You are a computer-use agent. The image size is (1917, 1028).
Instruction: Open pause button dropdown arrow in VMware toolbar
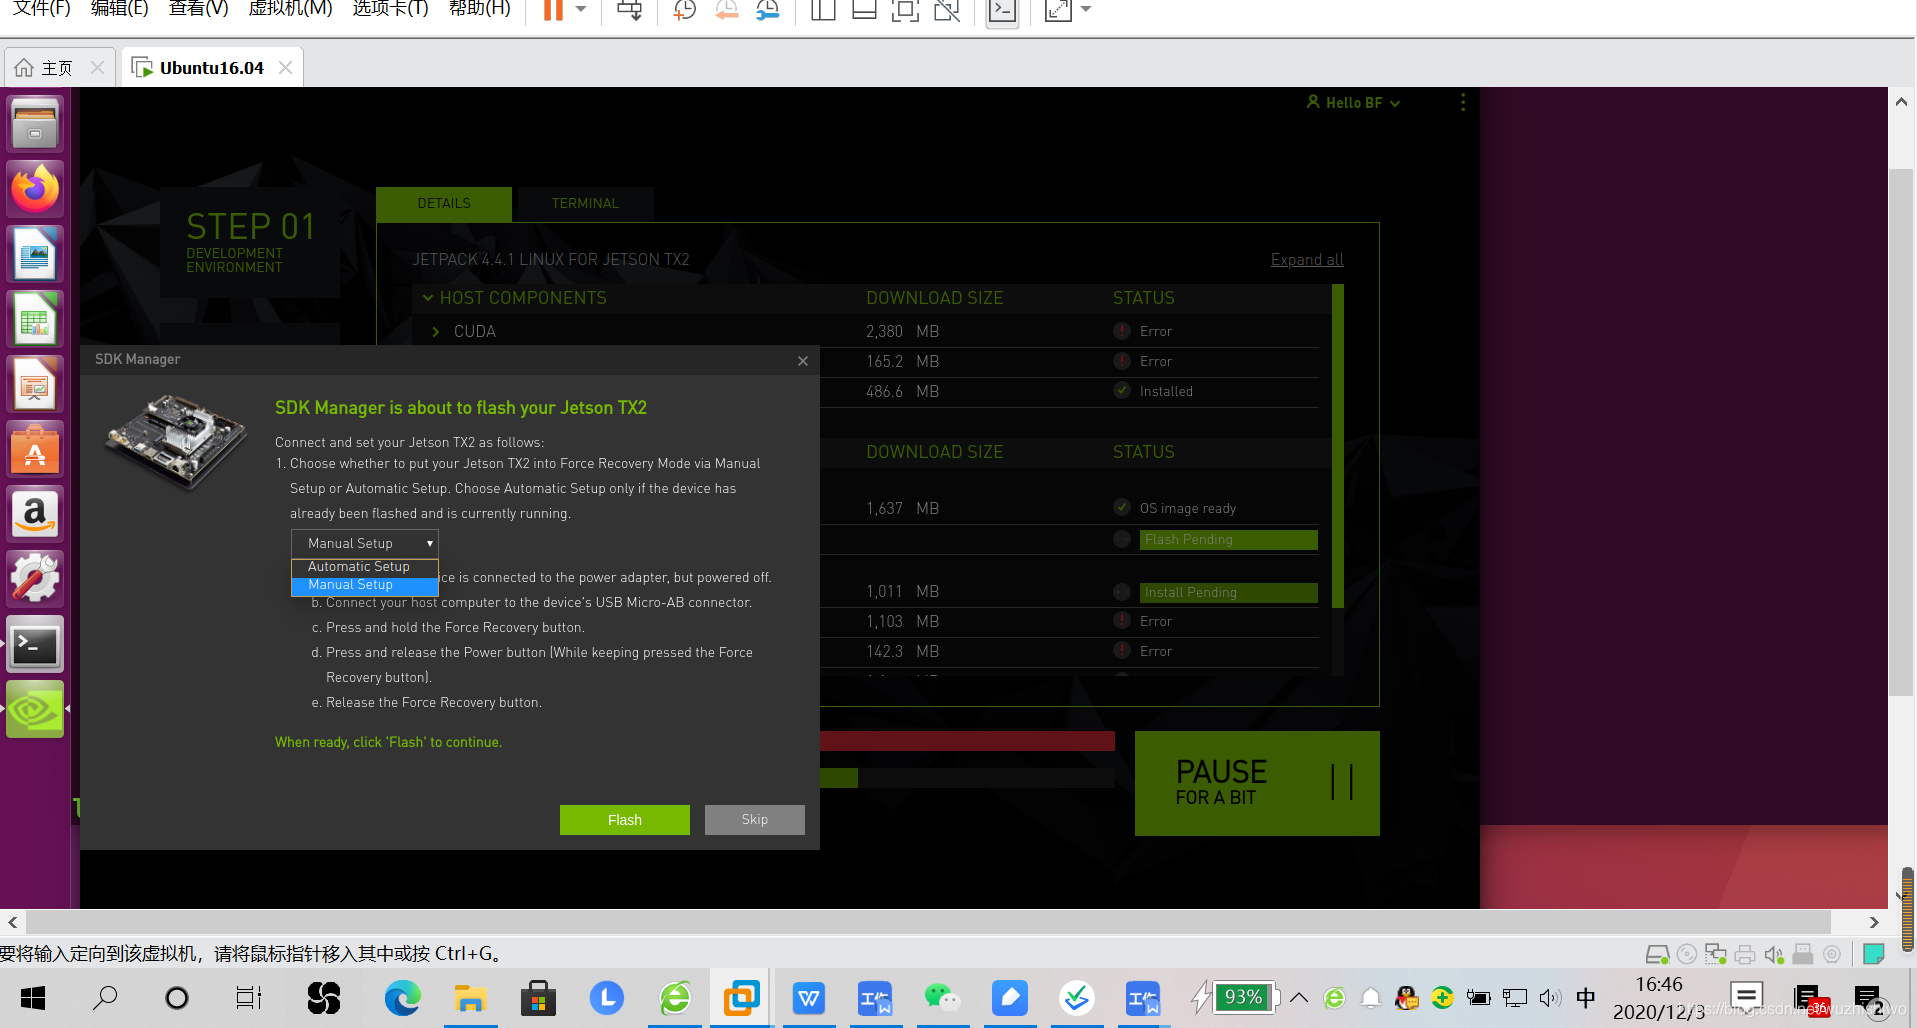coord(581,10)
